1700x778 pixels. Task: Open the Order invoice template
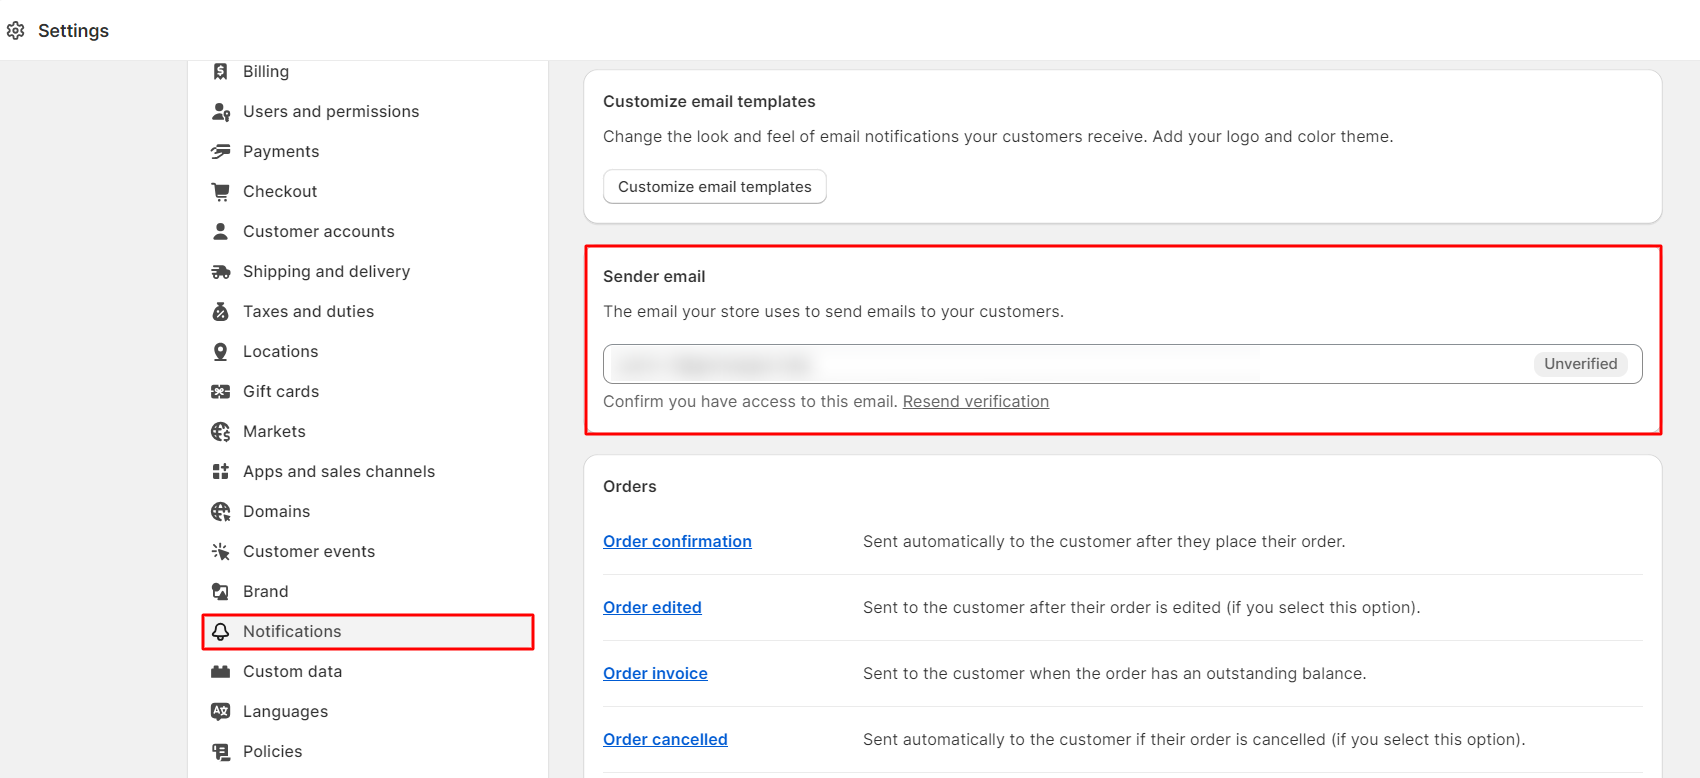(x=655, y=674)
